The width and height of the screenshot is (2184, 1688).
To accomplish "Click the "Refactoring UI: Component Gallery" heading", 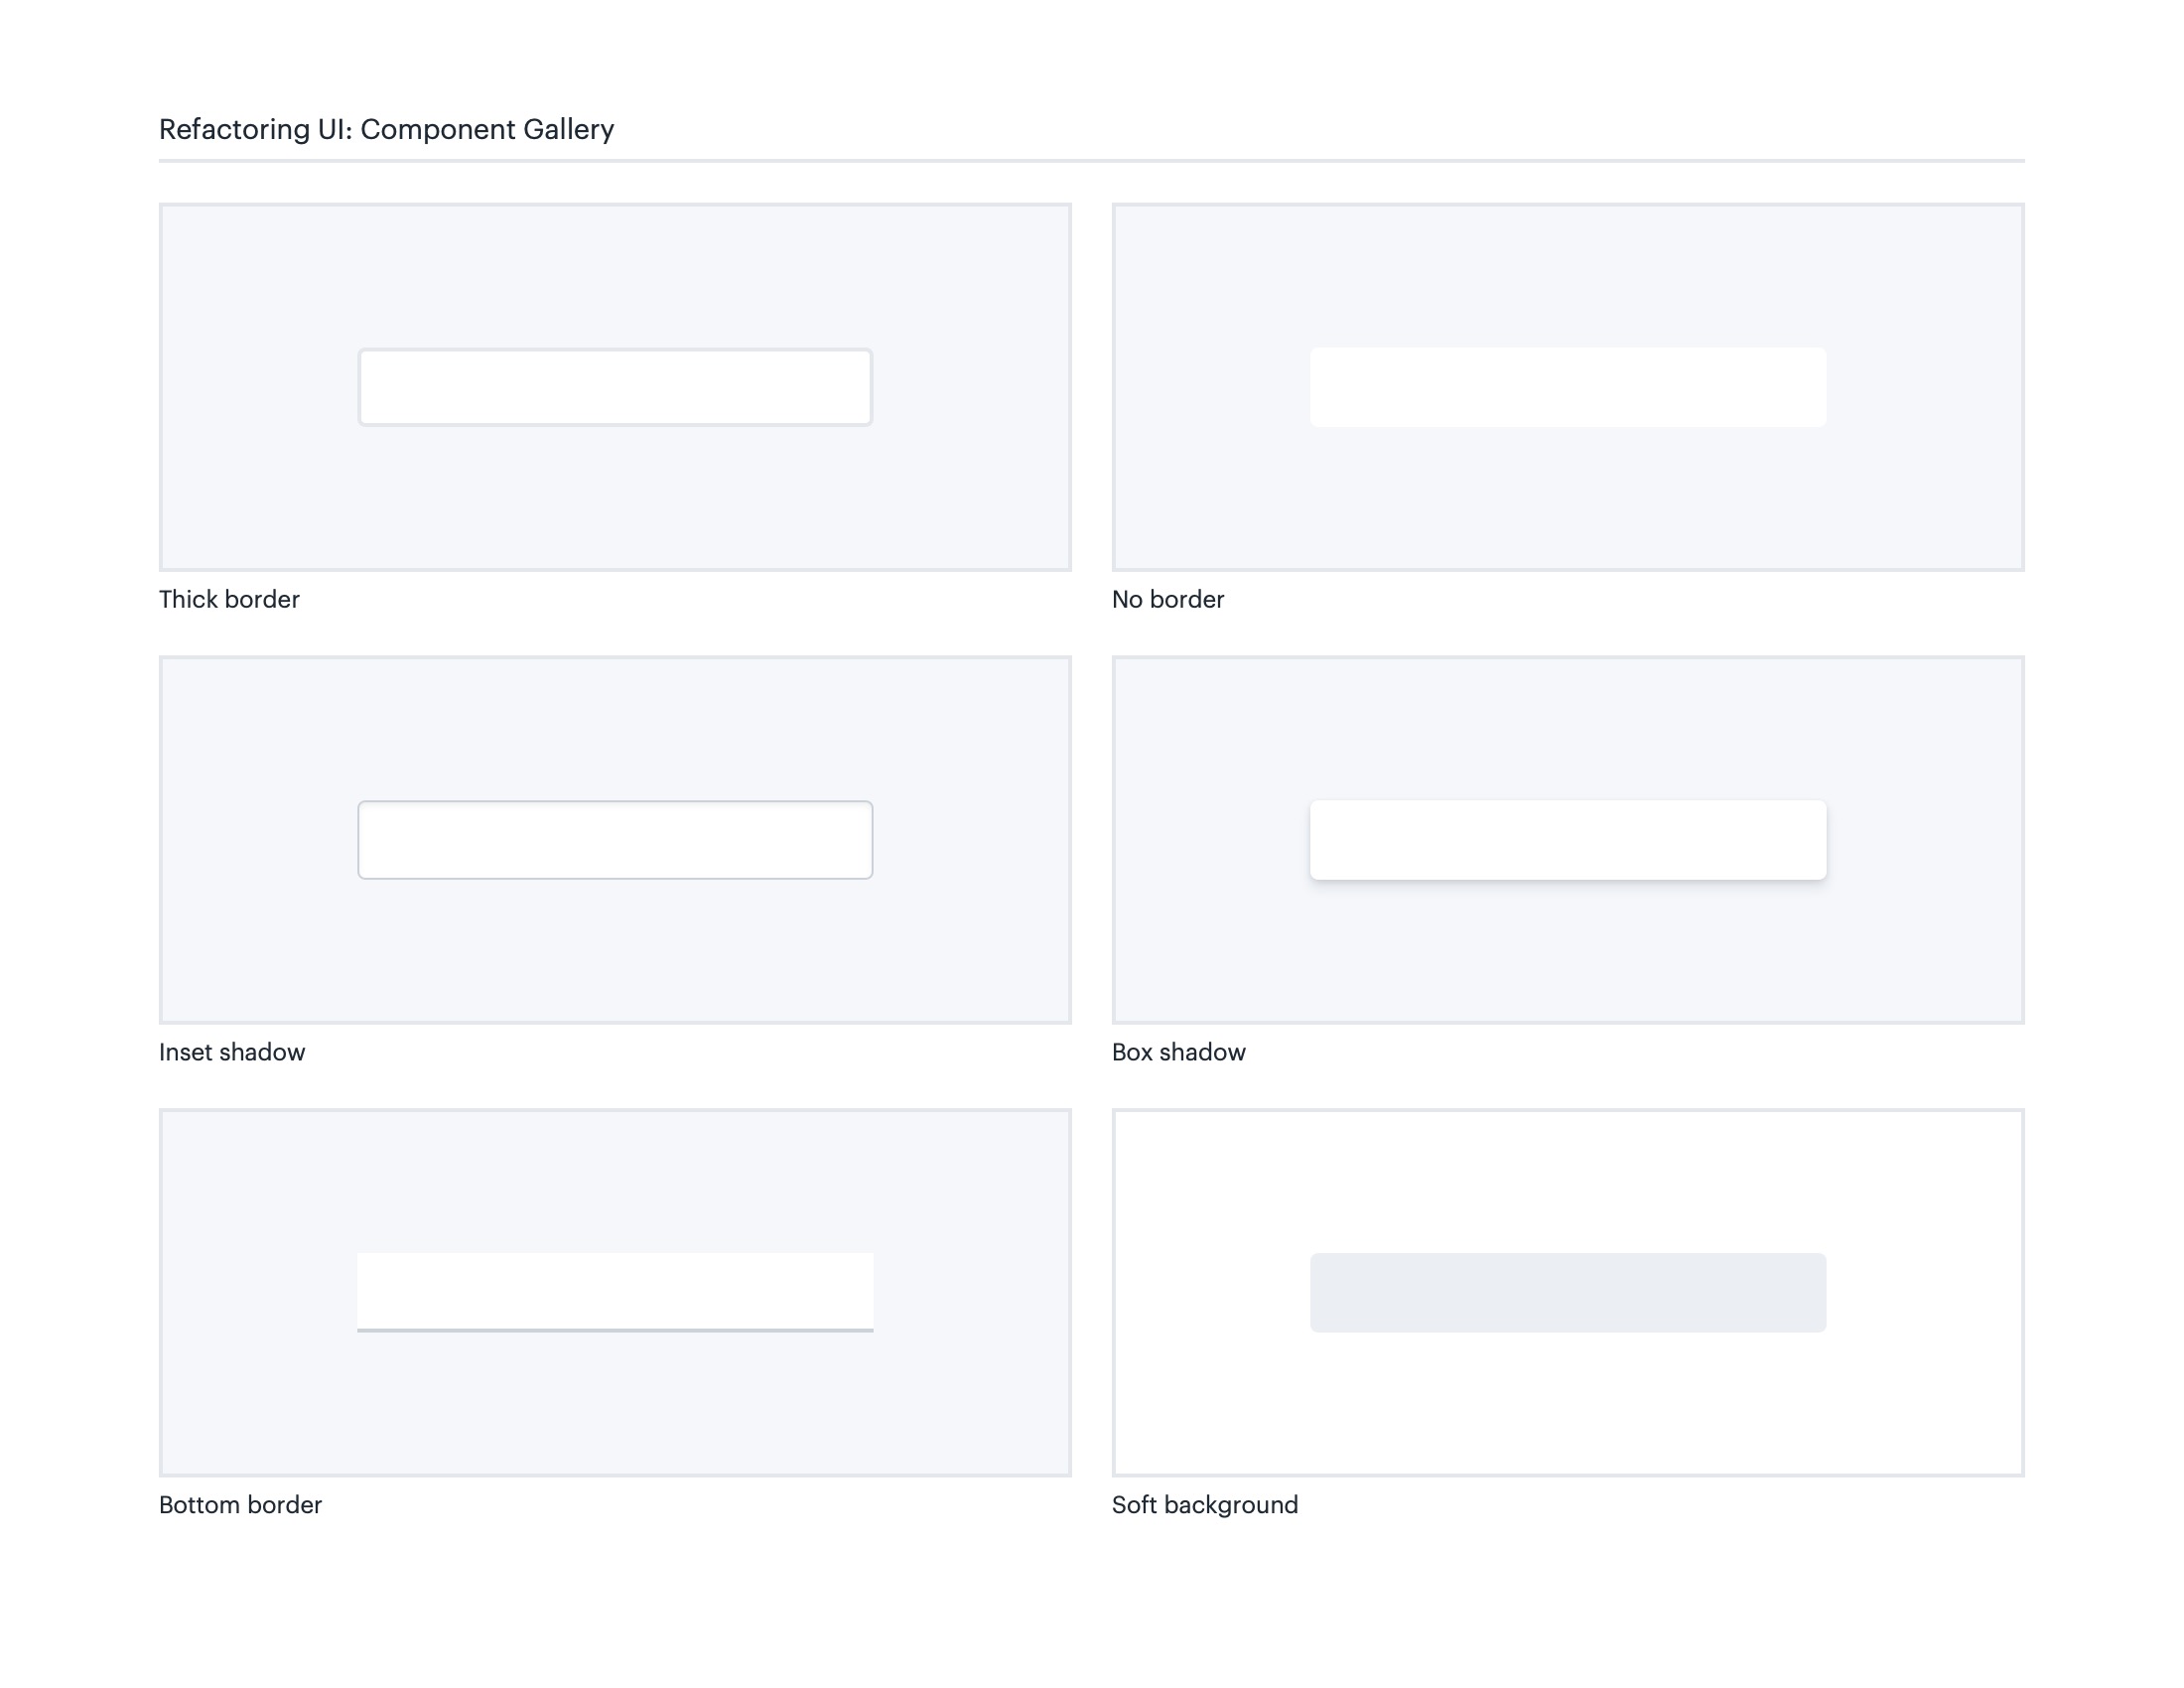I will 386,129.
